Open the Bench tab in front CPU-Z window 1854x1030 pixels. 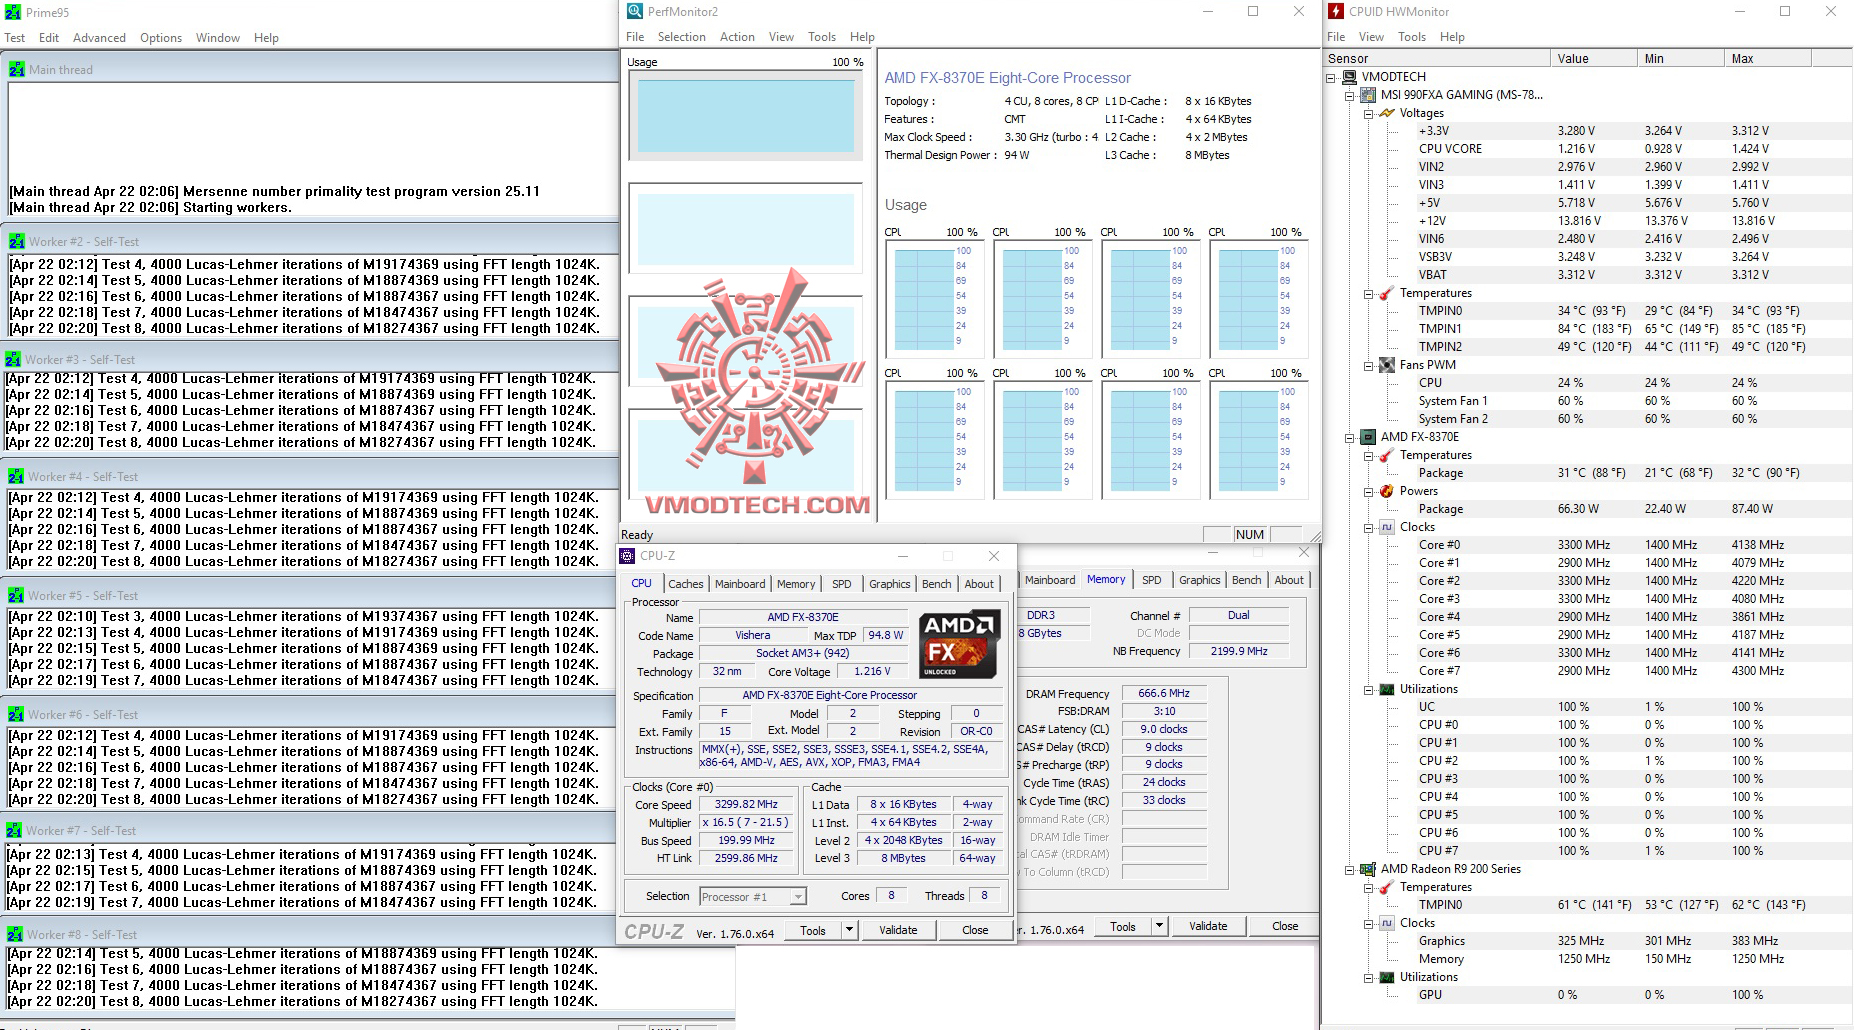pyautogui.click(x=937, y=584)
